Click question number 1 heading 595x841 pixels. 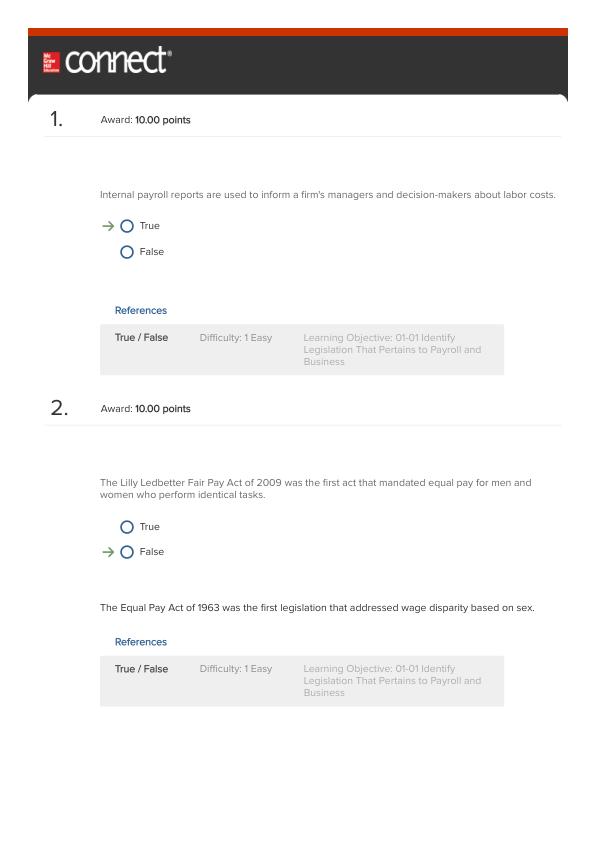(x=56, y=119)
